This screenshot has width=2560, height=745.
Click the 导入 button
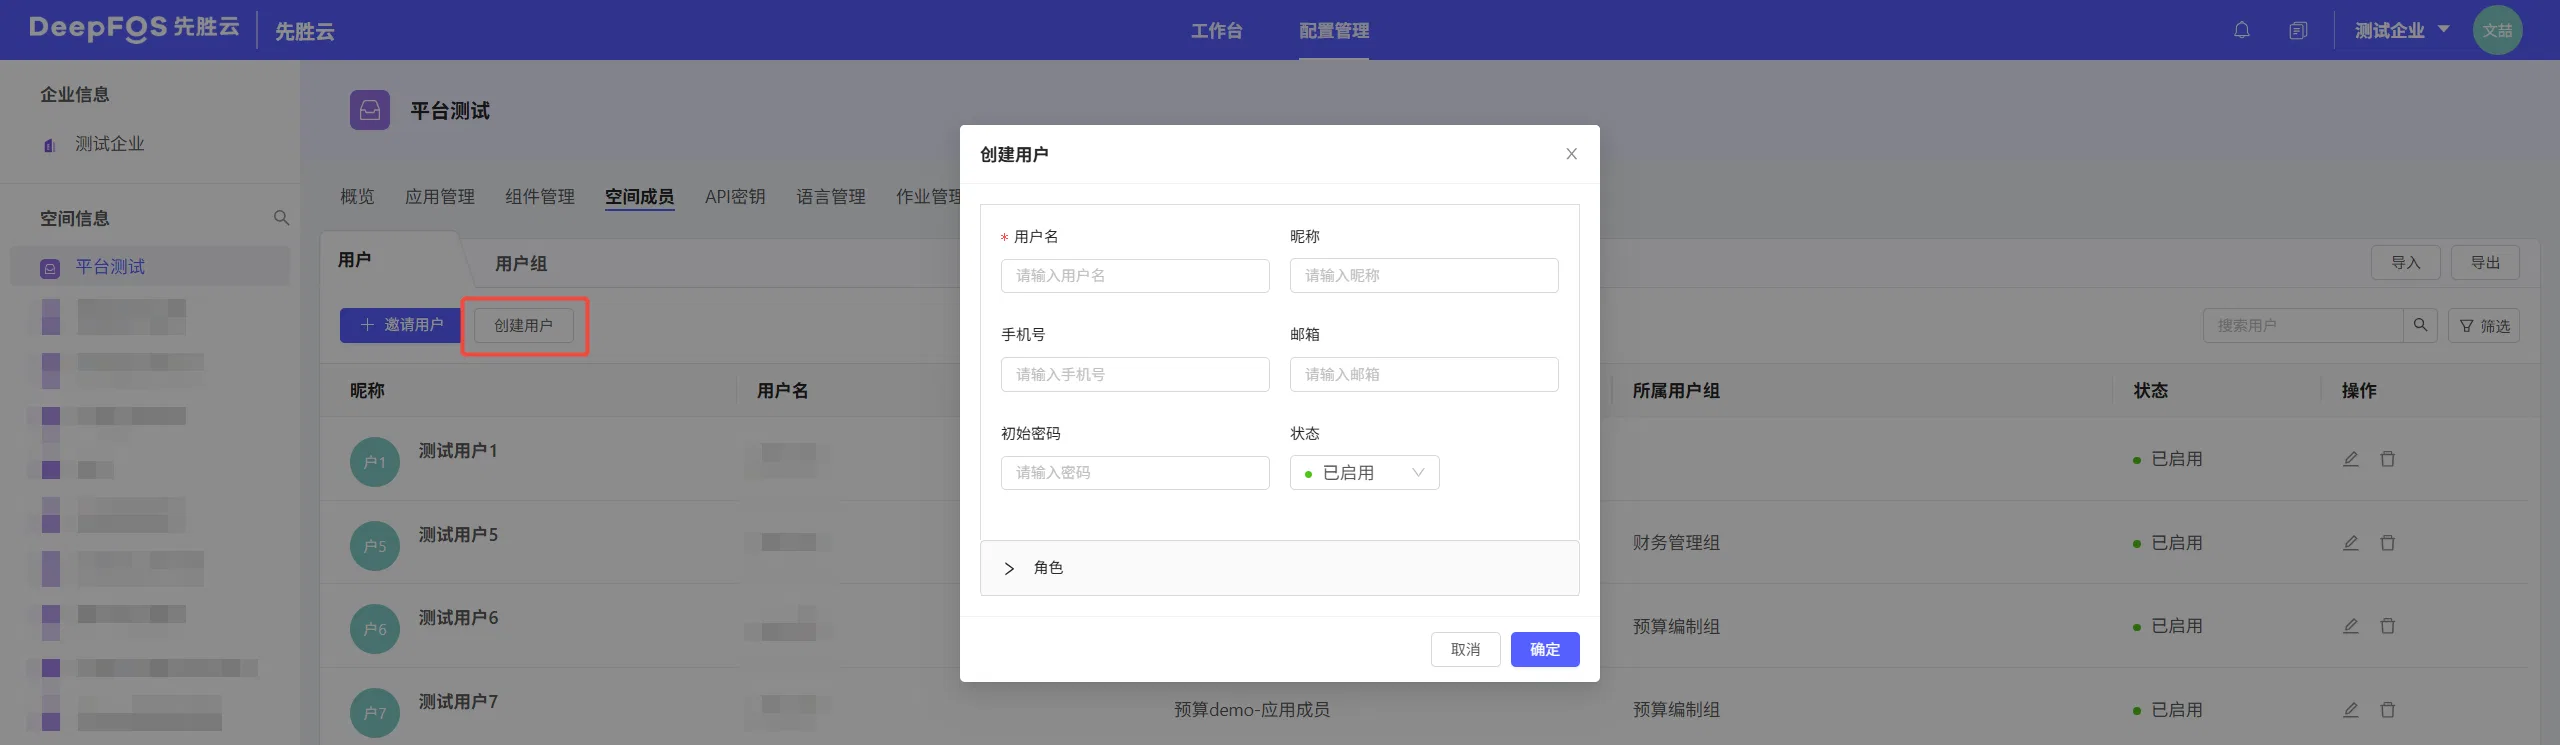[2406, 262]
